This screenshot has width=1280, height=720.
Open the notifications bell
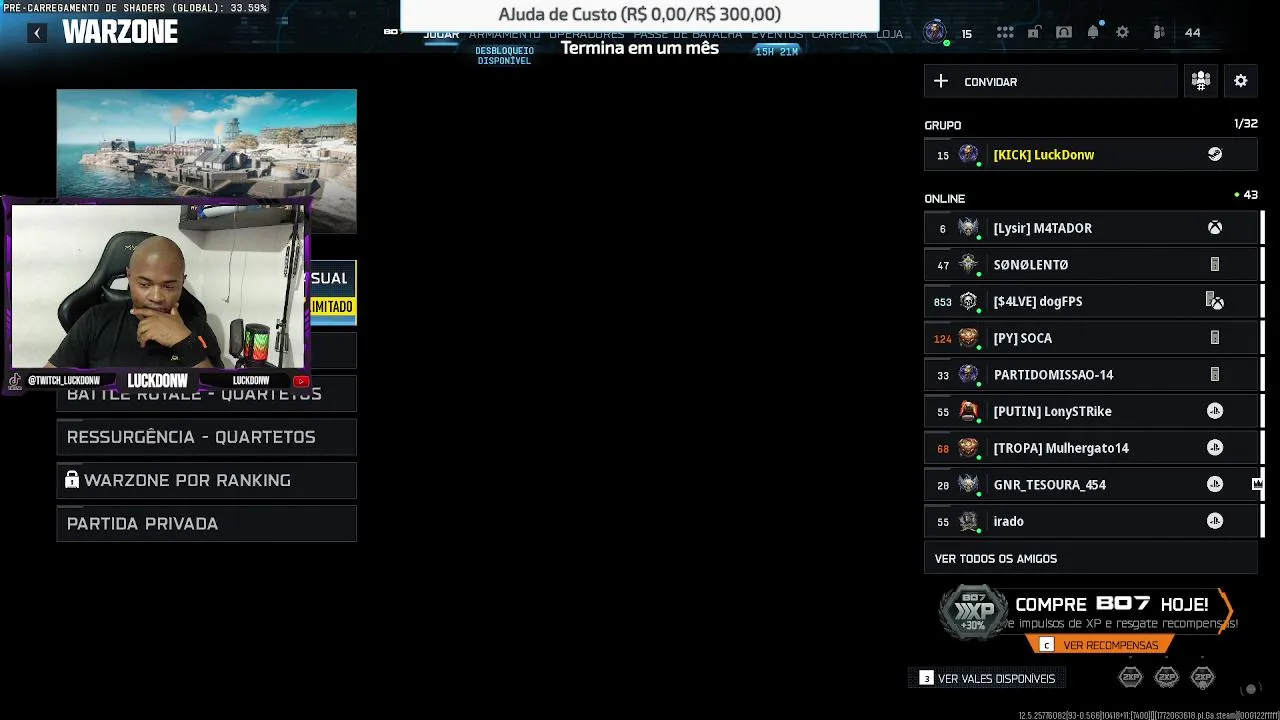[x=1093, y=33]
